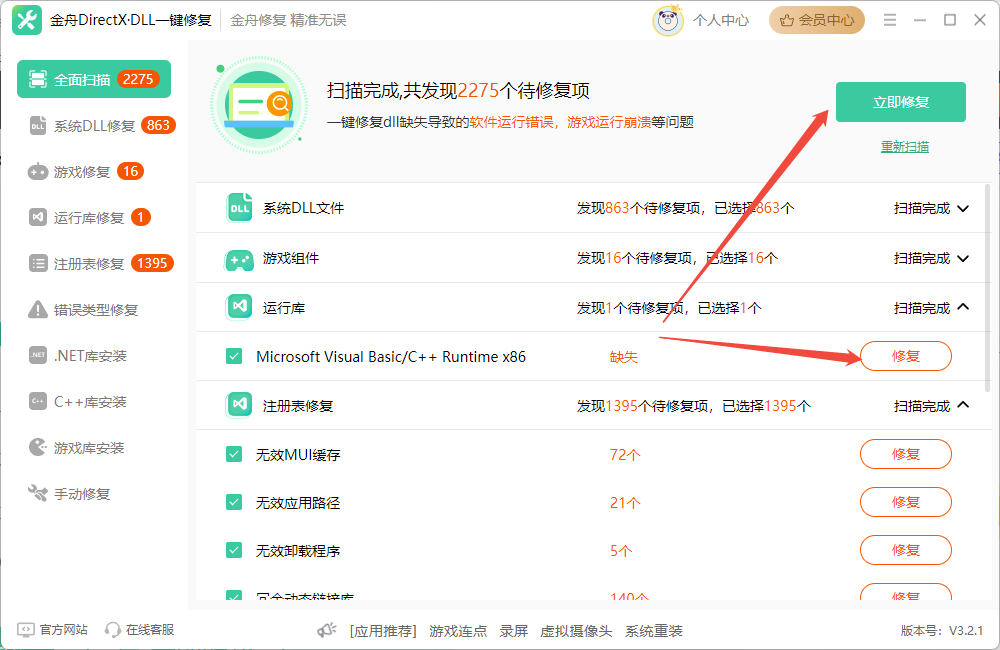The width and height of the screenshot is (1000, 650).
Task: Collapse the 运行库 section chevron
Action: point(964,307)
